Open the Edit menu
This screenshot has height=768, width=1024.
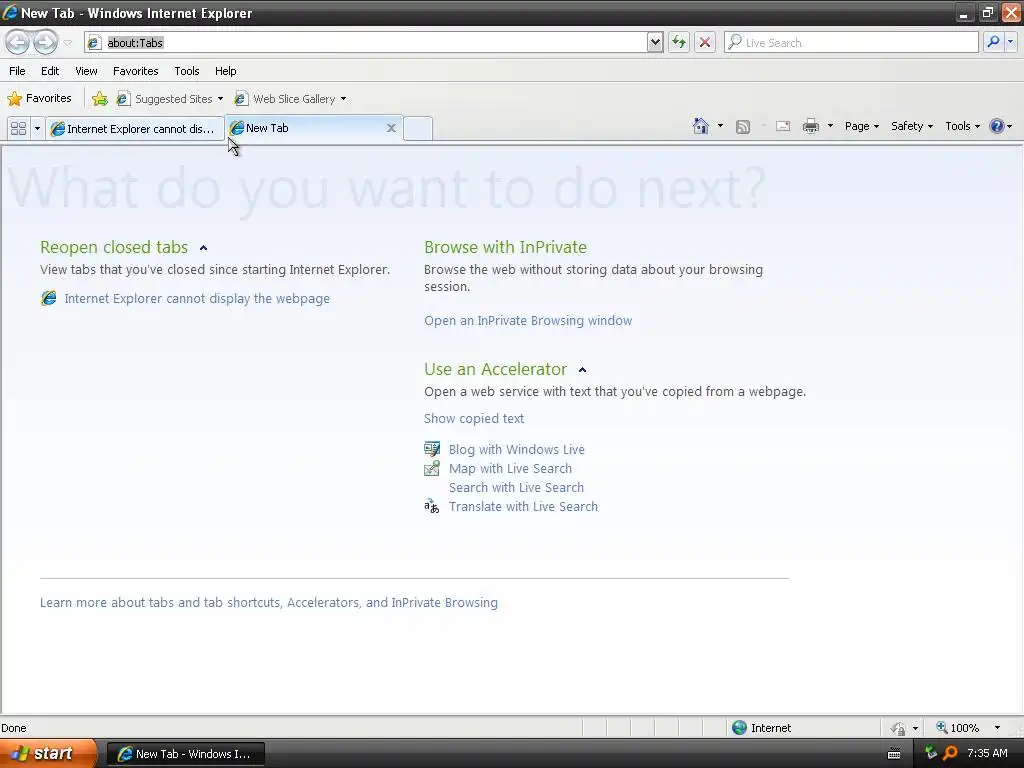pos(50,71)
